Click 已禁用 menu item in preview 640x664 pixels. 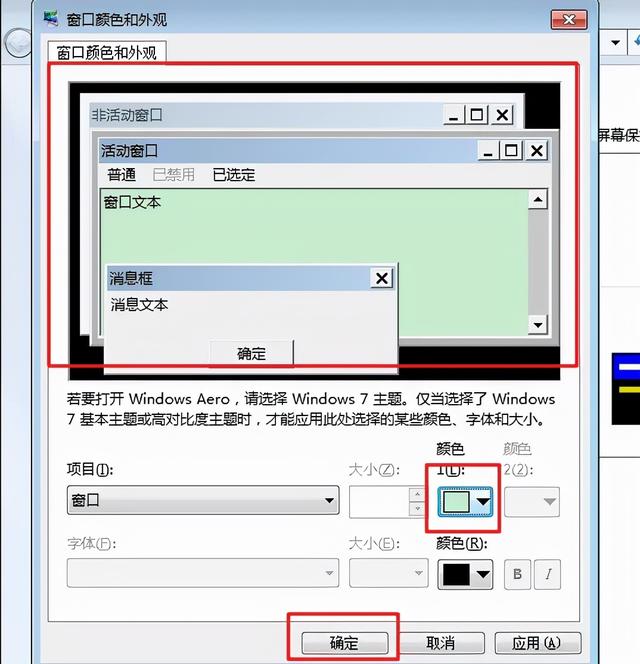pyautogui.click(x=174, y=174)
